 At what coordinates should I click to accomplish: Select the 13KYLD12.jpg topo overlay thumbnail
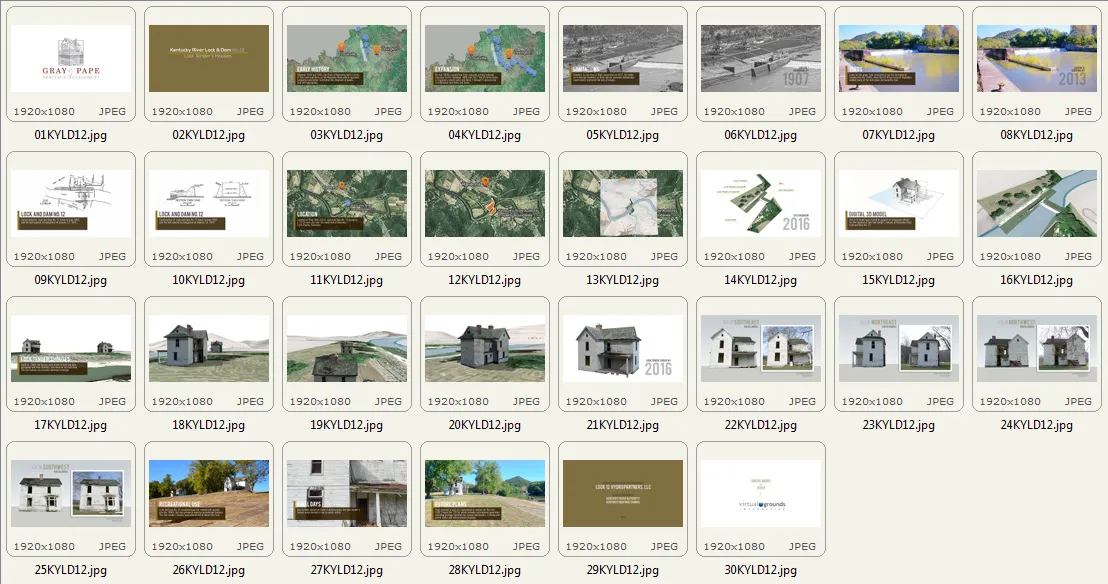[623, 204]
